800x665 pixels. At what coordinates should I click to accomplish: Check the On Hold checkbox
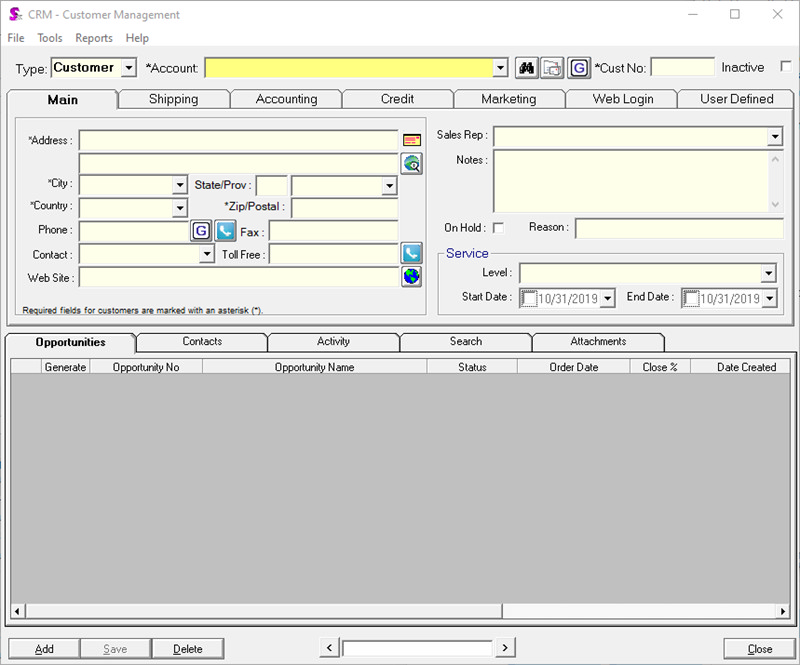496,227
